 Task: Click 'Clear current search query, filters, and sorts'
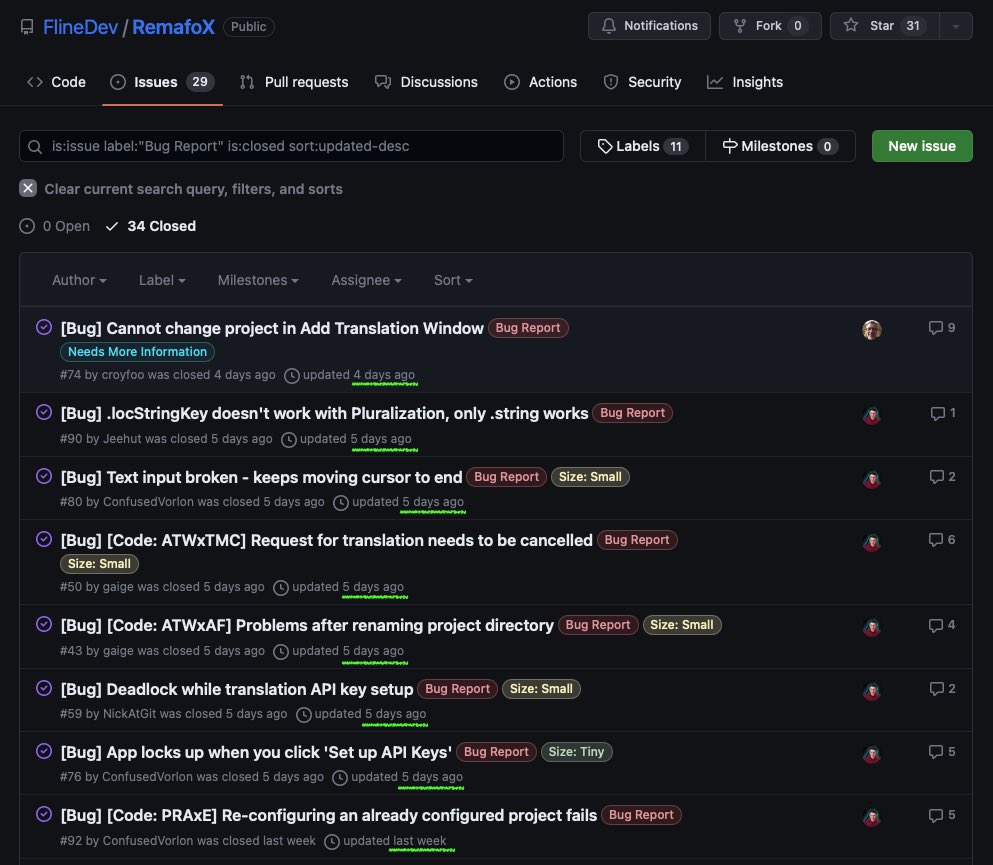click(x=193, y=189)
